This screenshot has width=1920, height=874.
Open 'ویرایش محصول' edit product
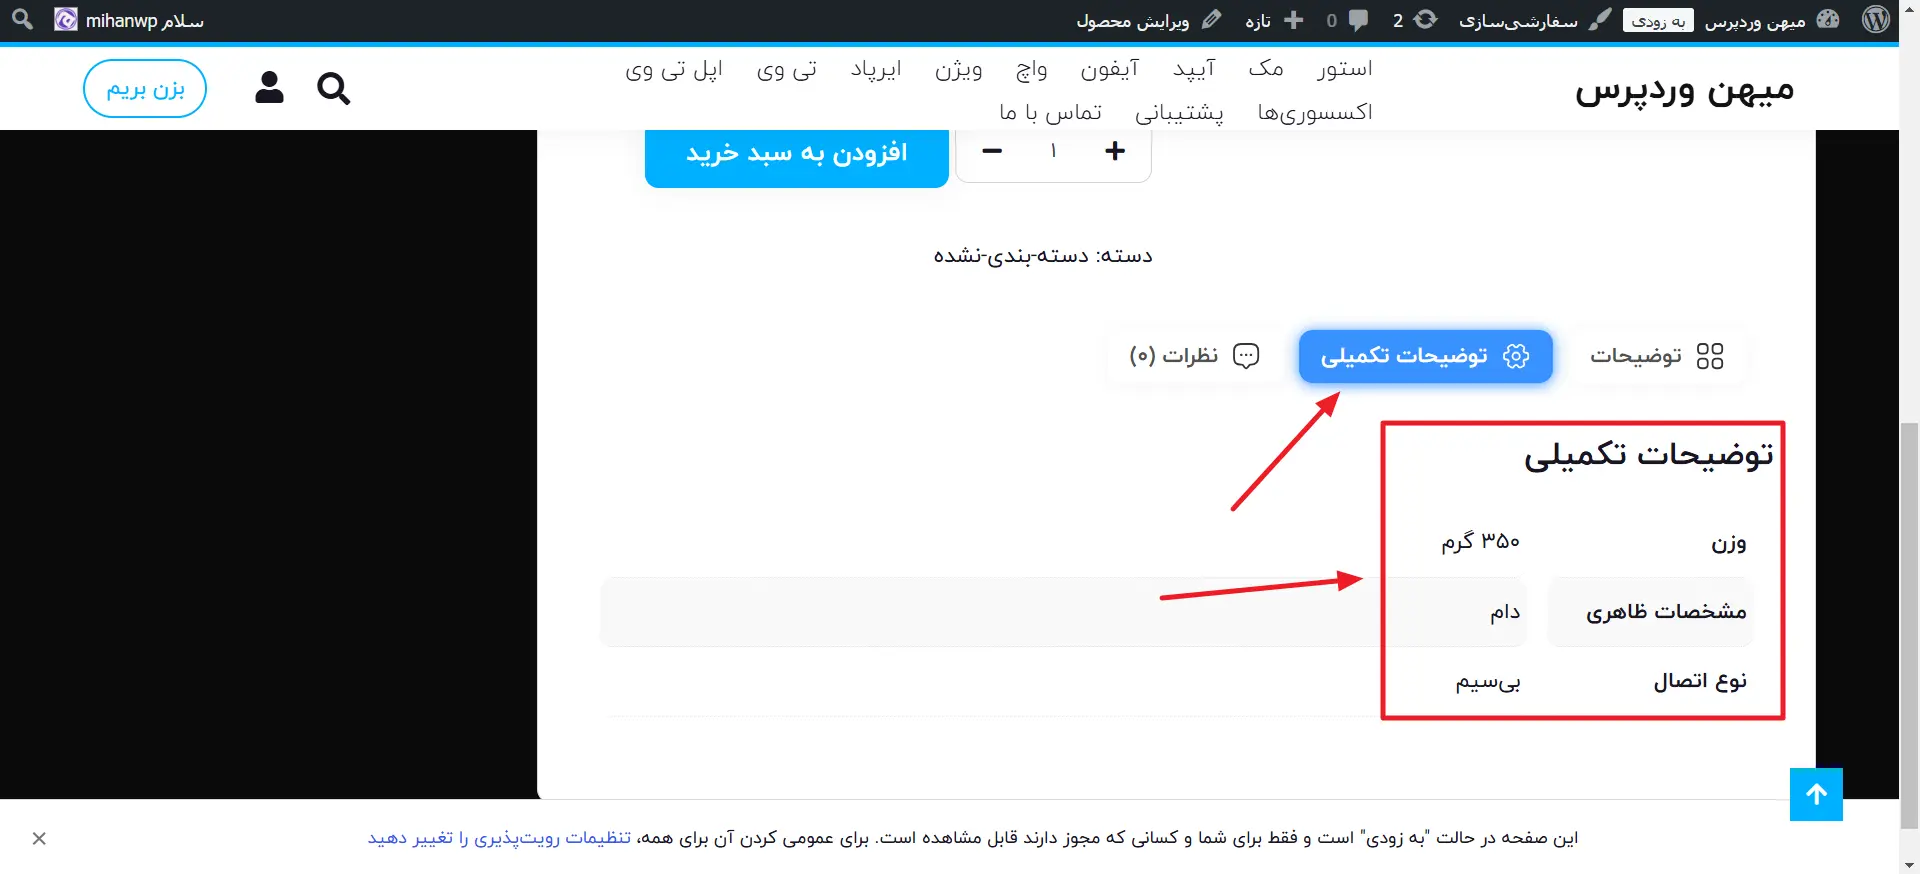tap(1149, 20)
